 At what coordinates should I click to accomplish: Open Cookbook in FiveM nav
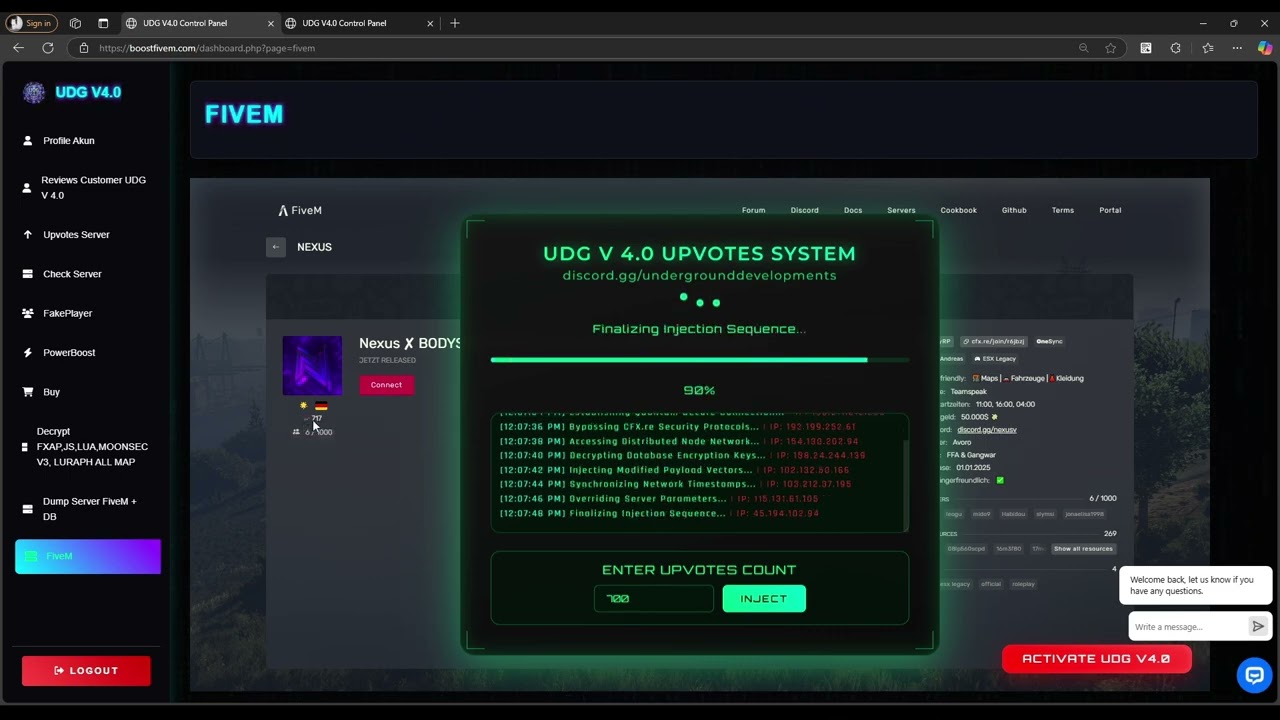pos(958,211)
